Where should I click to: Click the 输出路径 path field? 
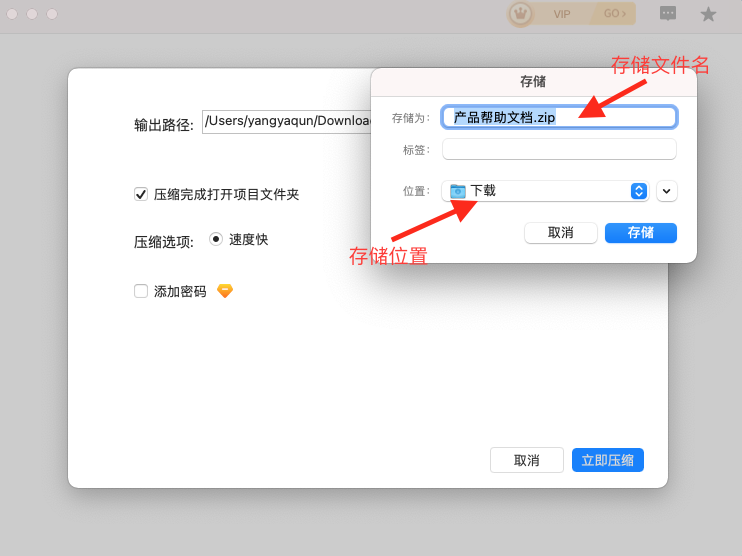[x=286, y=122]
